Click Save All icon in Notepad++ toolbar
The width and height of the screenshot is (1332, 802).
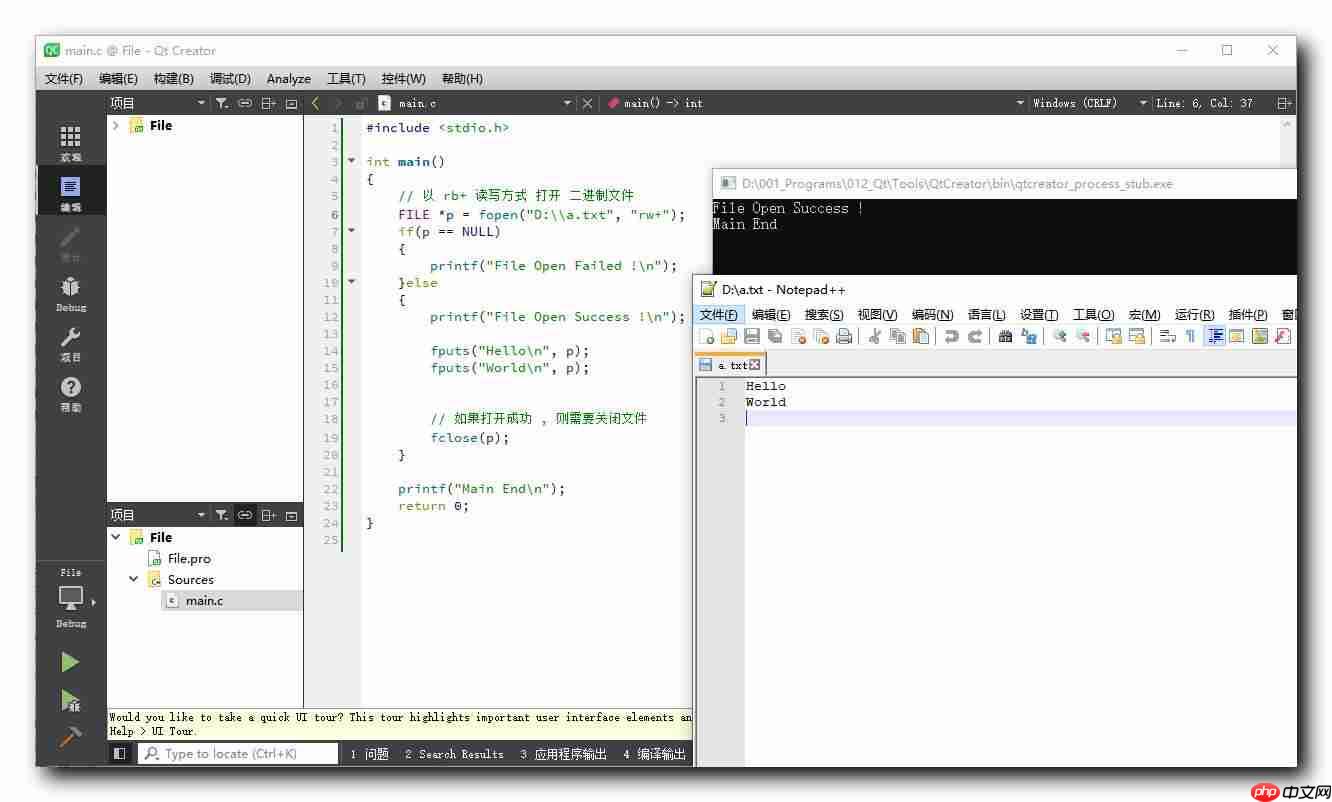coord(775,336)
